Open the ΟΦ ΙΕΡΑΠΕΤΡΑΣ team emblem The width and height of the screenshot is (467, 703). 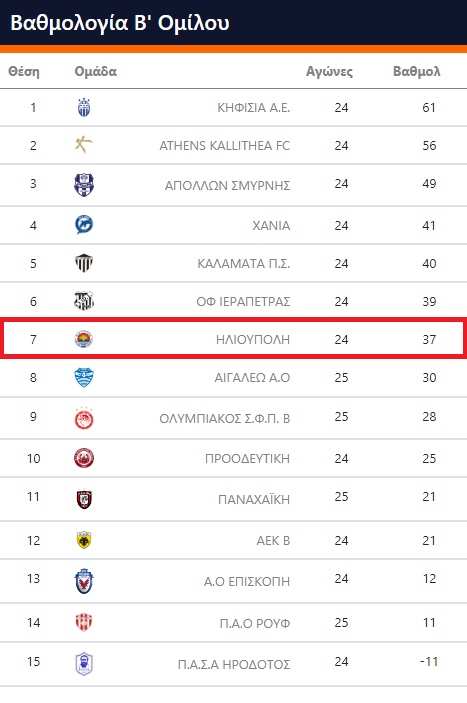pyautogui.click(x=84, y=301)
